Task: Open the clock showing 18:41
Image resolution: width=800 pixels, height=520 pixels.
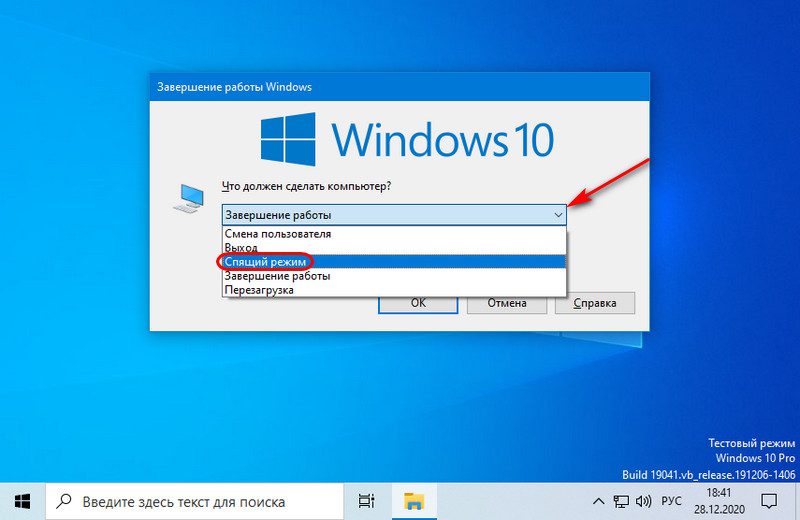Action: 719,502
